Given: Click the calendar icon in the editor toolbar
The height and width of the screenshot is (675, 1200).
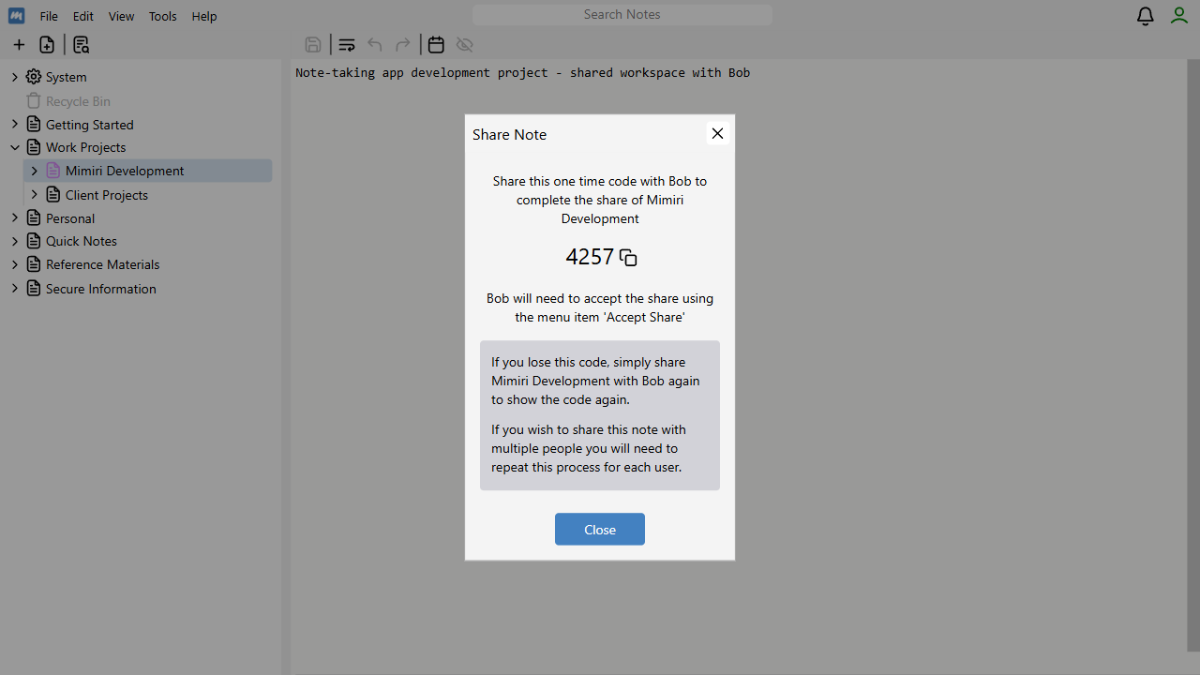Looking at the screenshot, I should tap(436, 45).
